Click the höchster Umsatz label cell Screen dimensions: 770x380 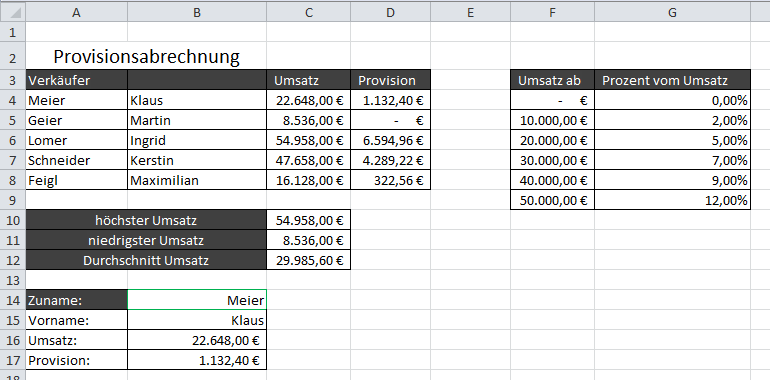tap(146, 220)
